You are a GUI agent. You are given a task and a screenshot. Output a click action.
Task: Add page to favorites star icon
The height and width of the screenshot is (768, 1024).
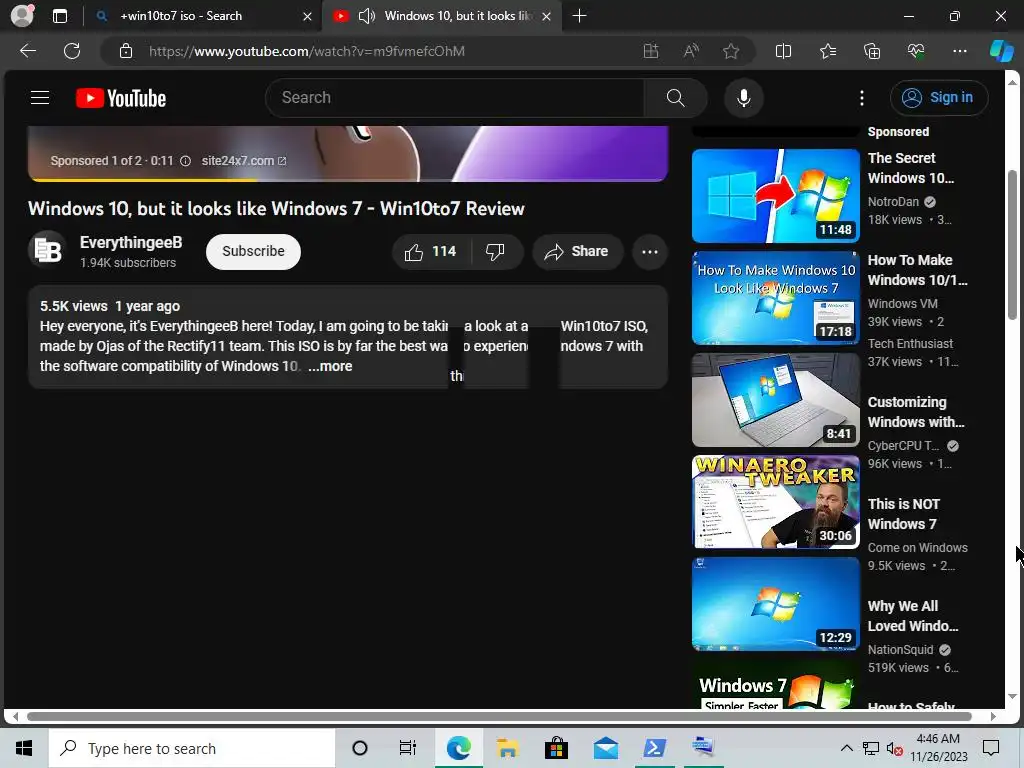click(x=731, y=51)
